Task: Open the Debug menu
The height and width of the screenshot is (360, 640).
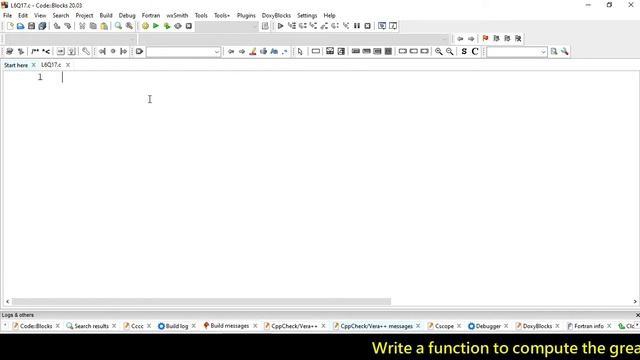Action: [x=127, y=16]
